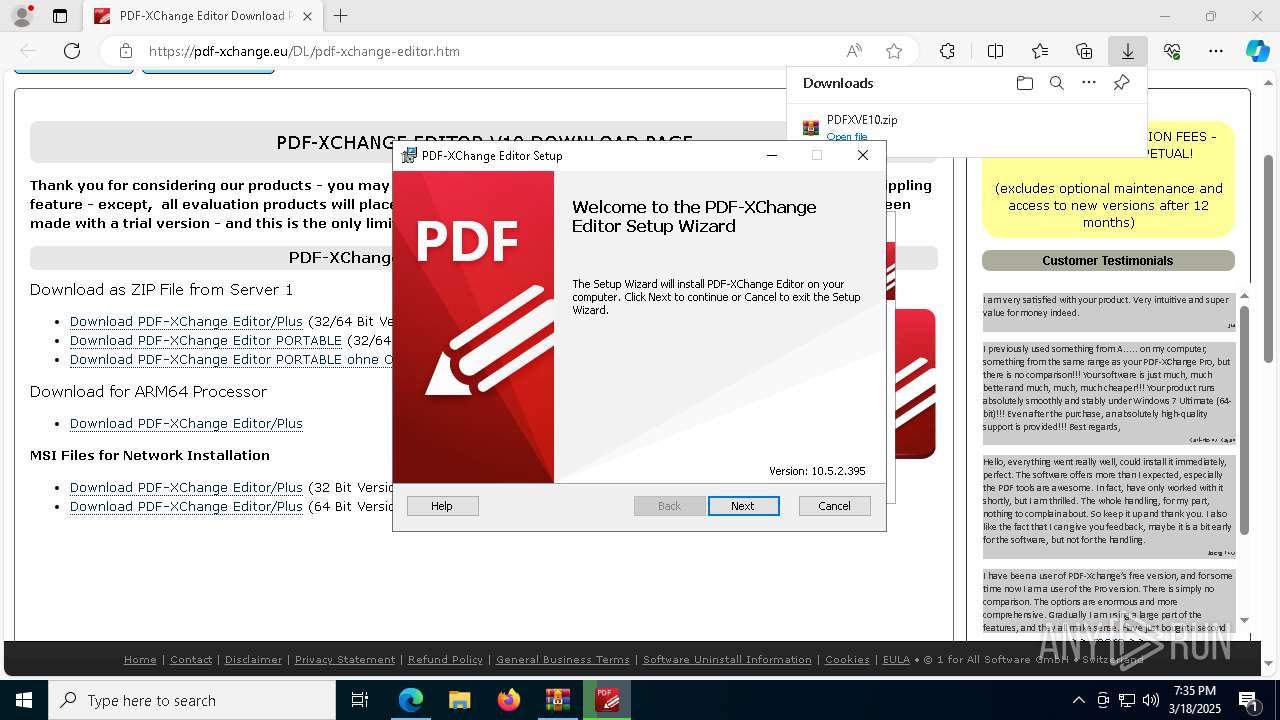
Task: Click 64 Bit MSI Download Editor/Plus link
Action: [186, 506]
